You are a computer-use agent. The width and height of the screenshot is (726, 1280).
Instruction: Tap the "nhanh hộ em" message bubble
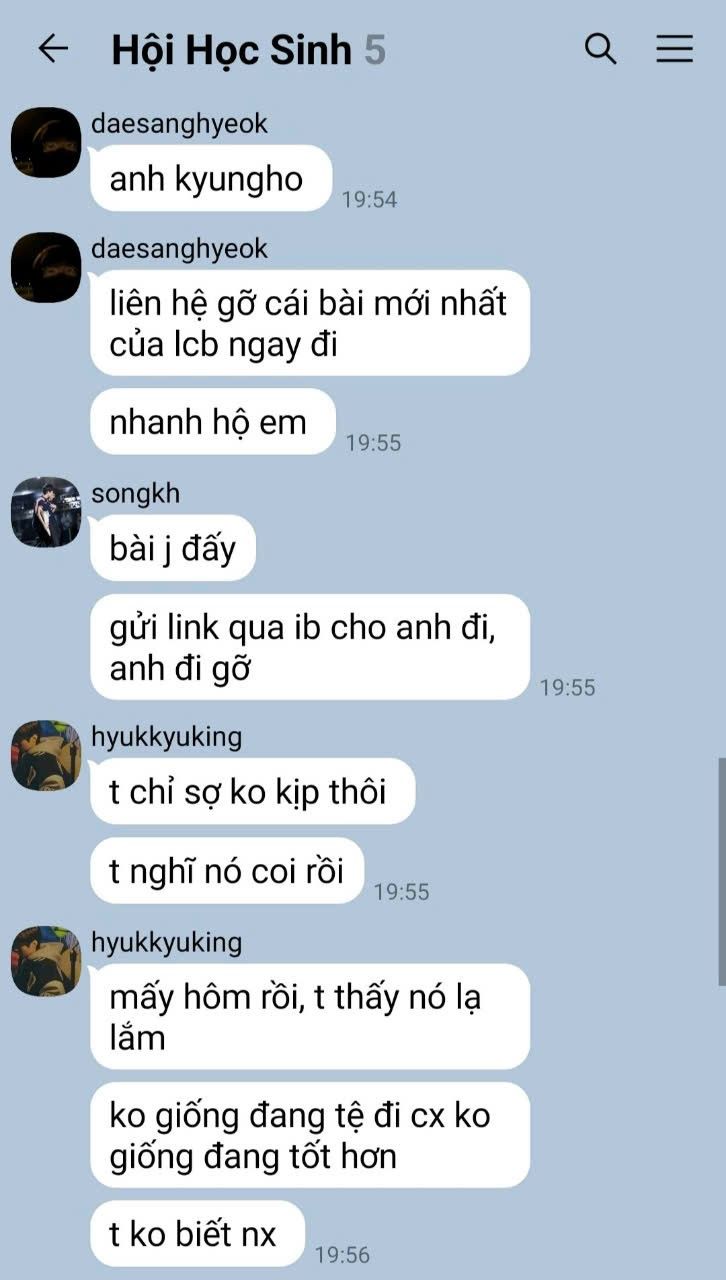point(213,421)
